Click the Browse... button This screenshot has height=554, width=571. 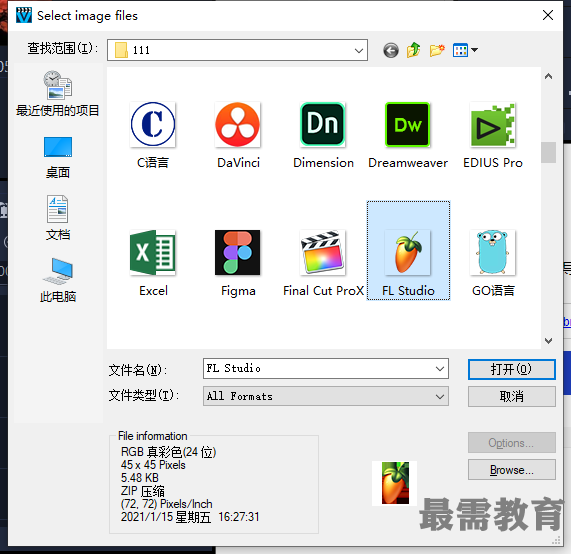[x=512, y=470]
